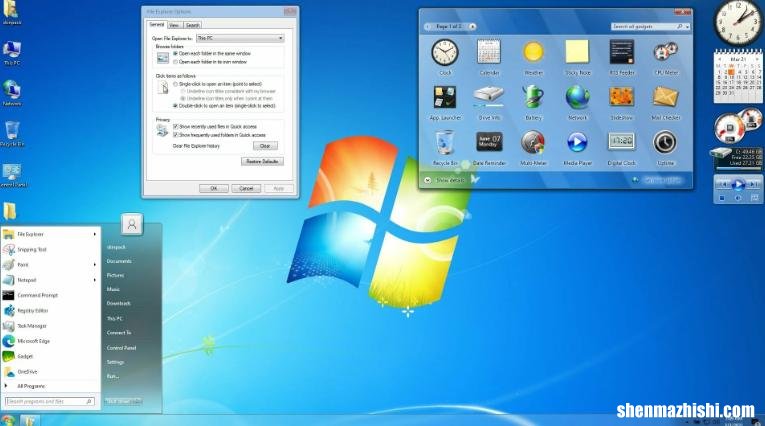Select the Drive Info gadget
The height and width of the screenshot is (426, 765).
click(489, 97)
